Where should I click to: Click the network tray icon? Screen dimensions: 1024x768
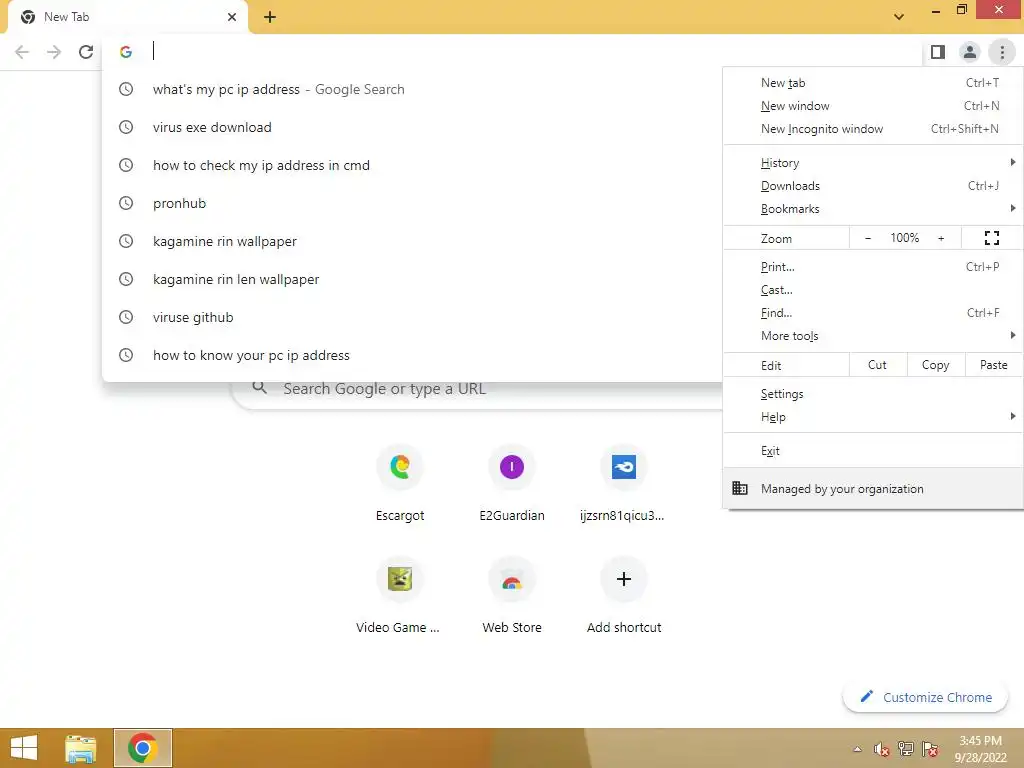(906, 748)
